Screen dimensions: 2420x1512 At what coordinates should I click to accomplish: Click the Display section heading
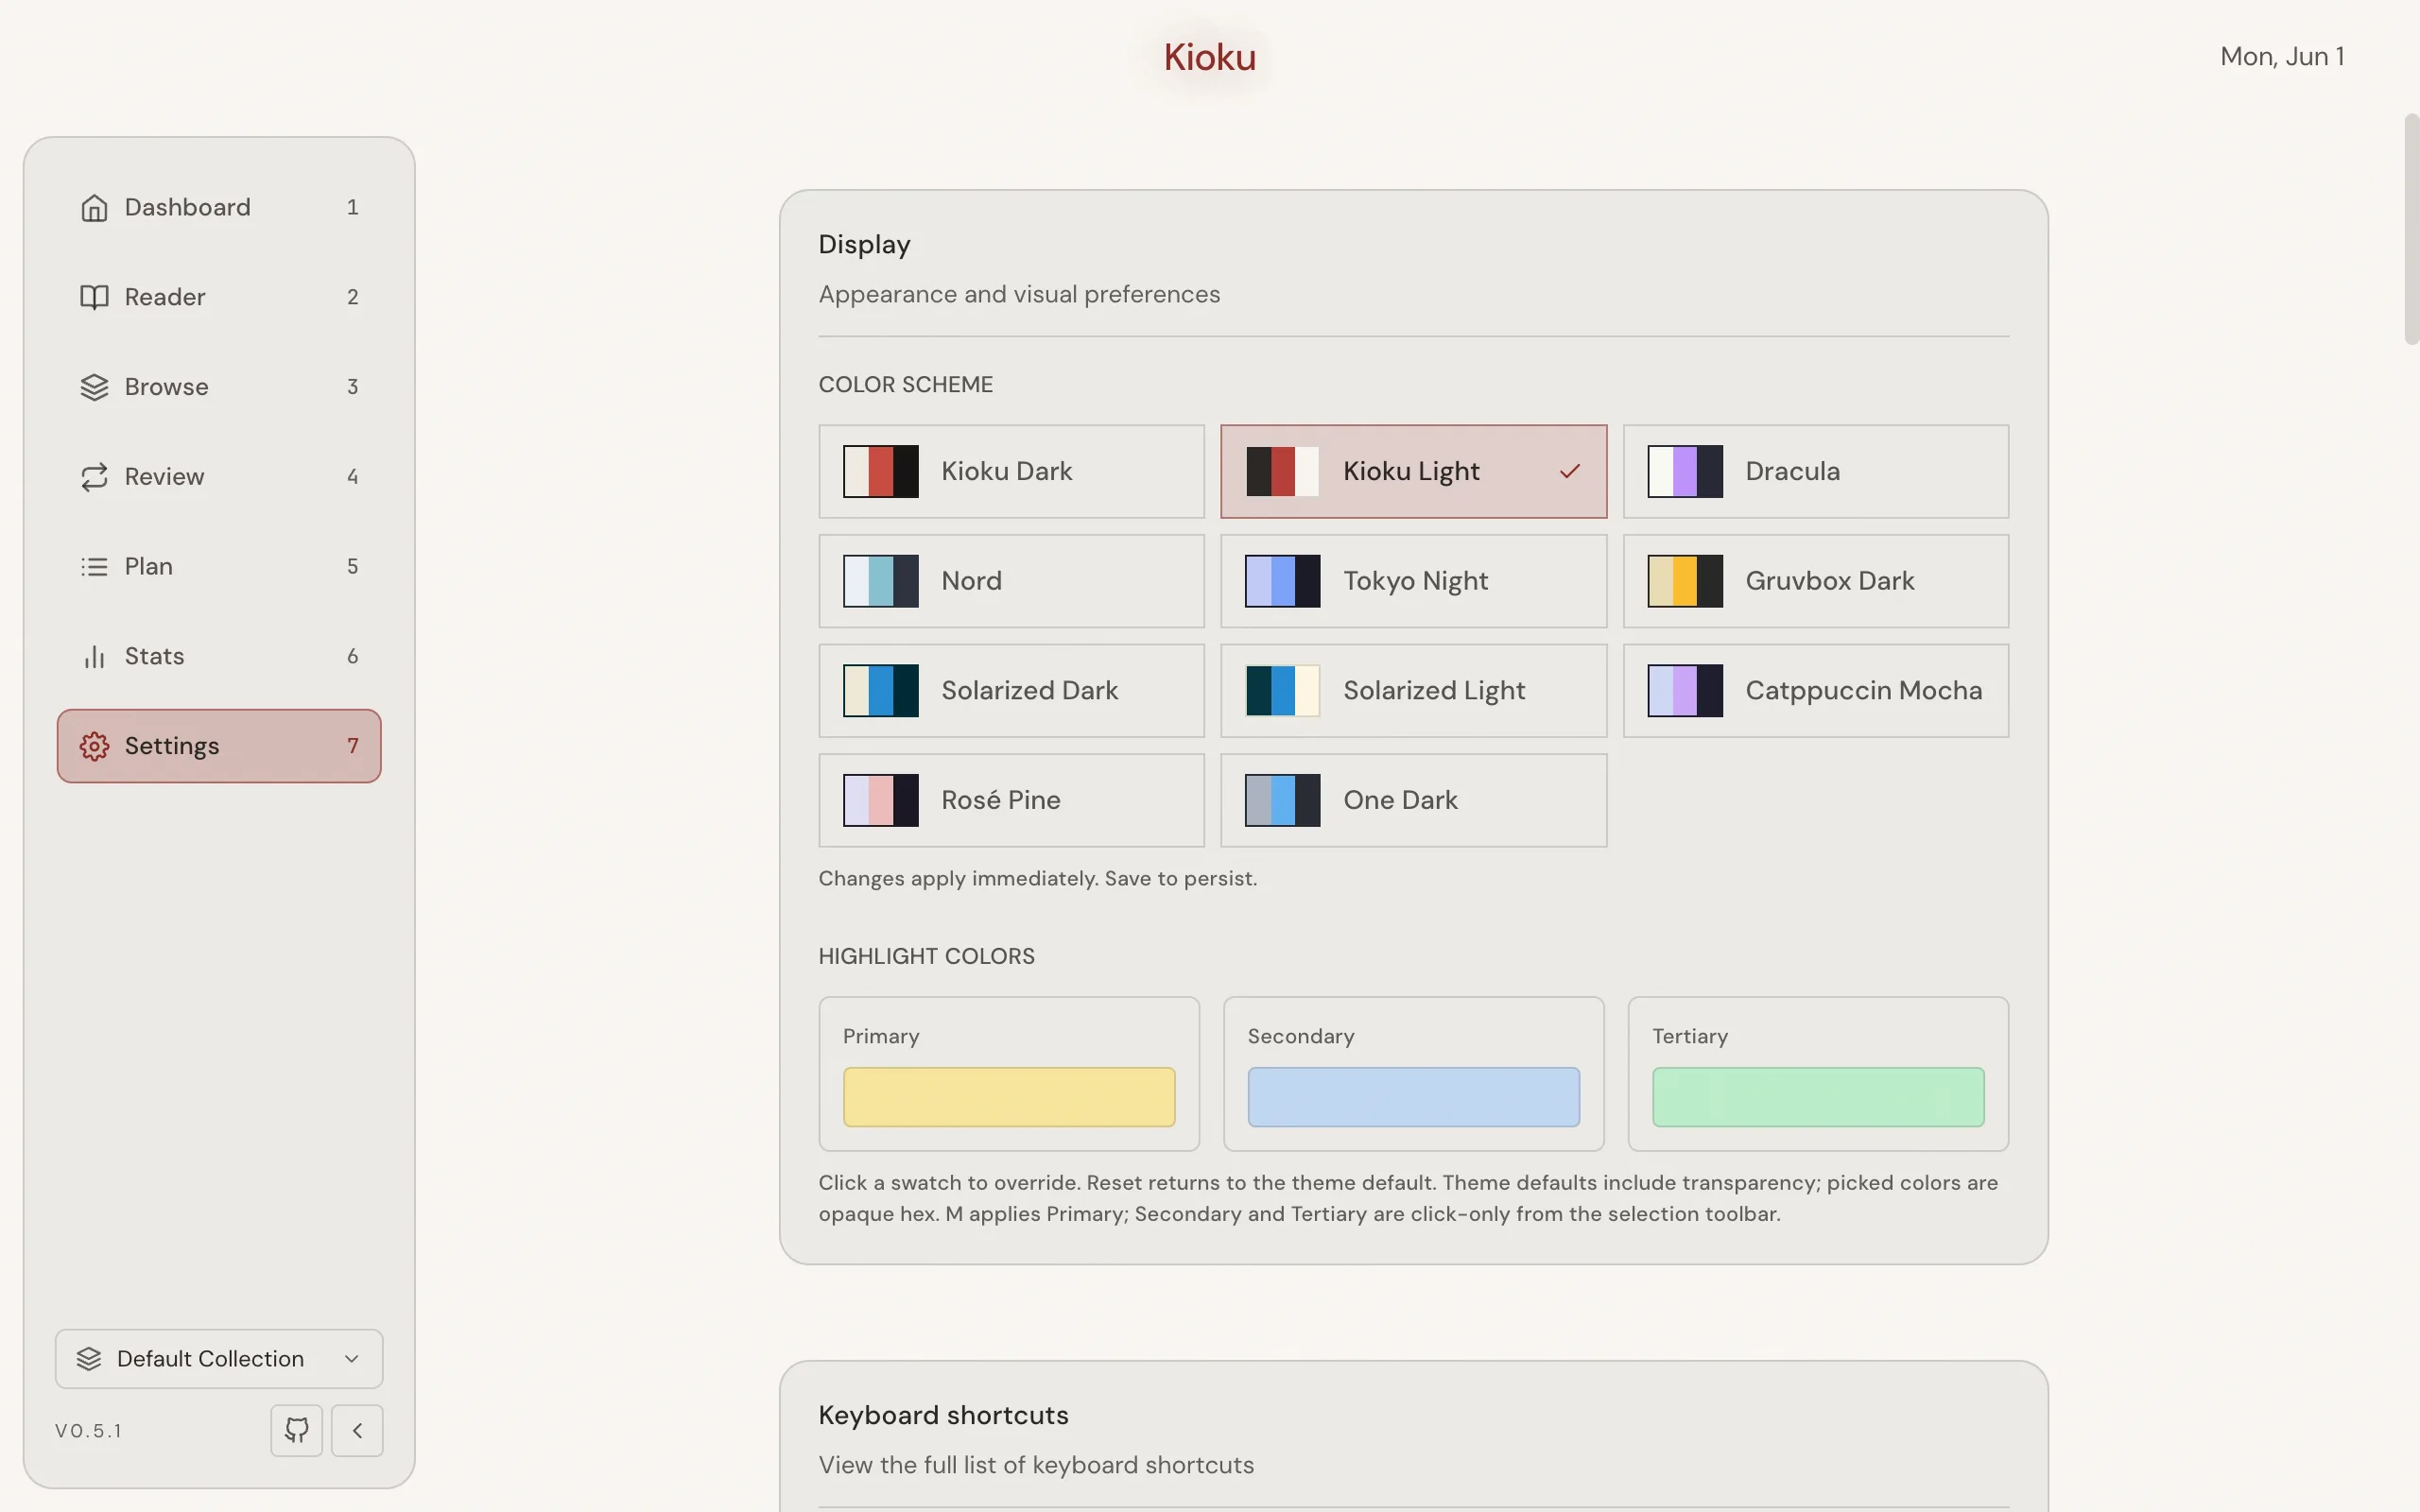[x=864, y=245]
